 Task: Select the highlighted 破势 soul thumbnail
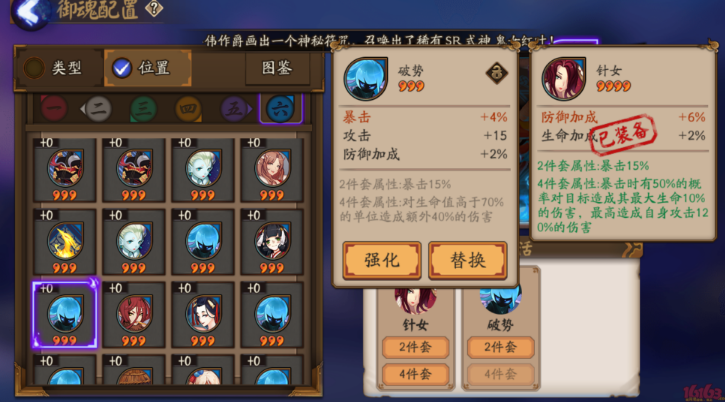pyautogui.click(x=65, y=315)
